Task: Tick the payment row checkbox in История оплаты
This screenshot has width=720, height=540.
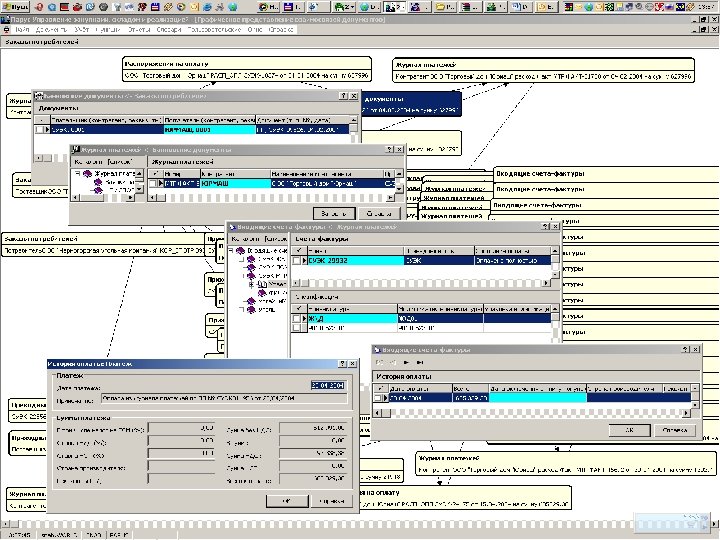Action: (377, 398)
